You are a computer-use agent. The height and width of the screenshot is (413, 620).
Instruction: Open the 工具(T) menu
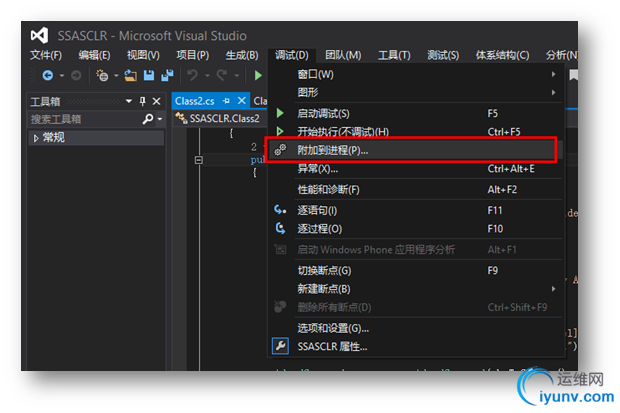click(394, 55)
